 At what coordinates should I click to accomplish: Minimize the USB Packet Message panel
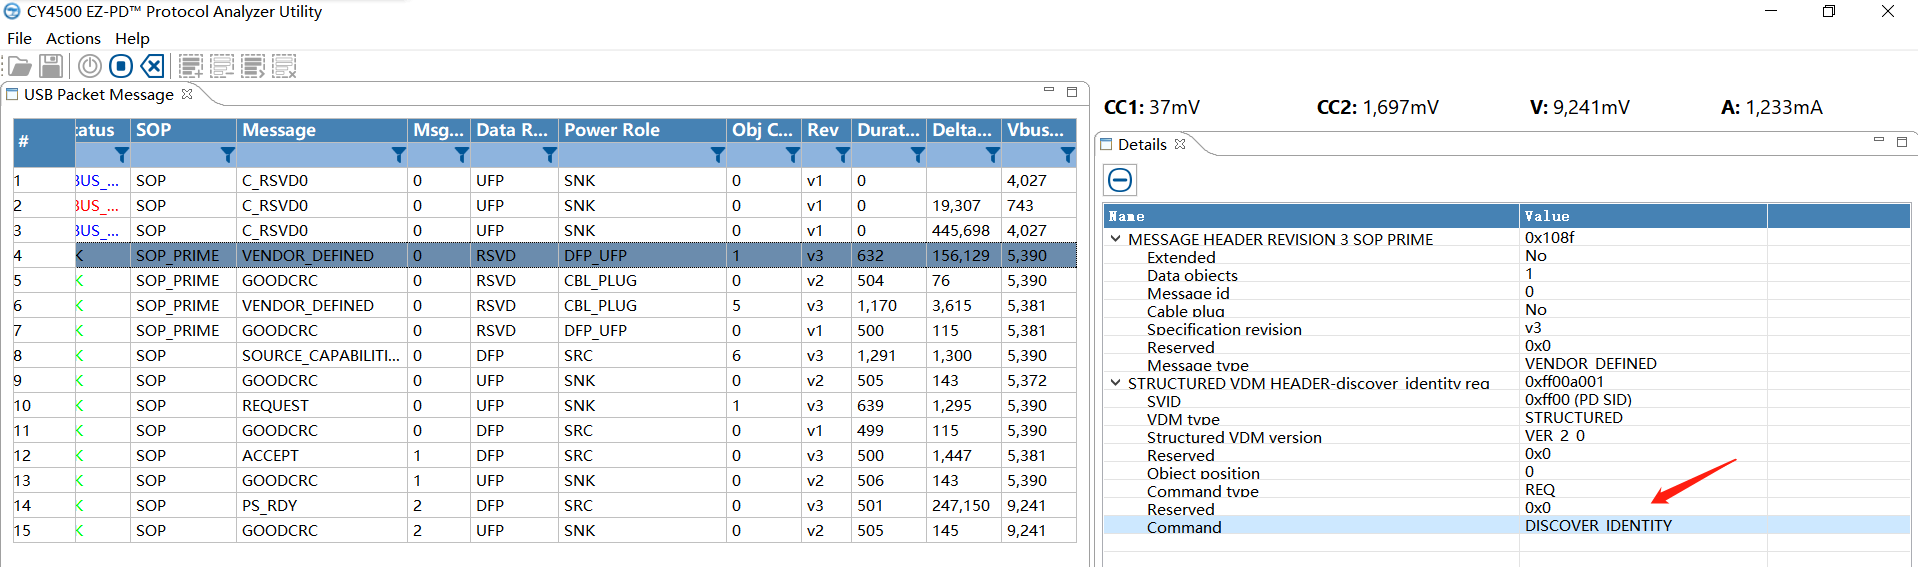tap(1049, 90)
